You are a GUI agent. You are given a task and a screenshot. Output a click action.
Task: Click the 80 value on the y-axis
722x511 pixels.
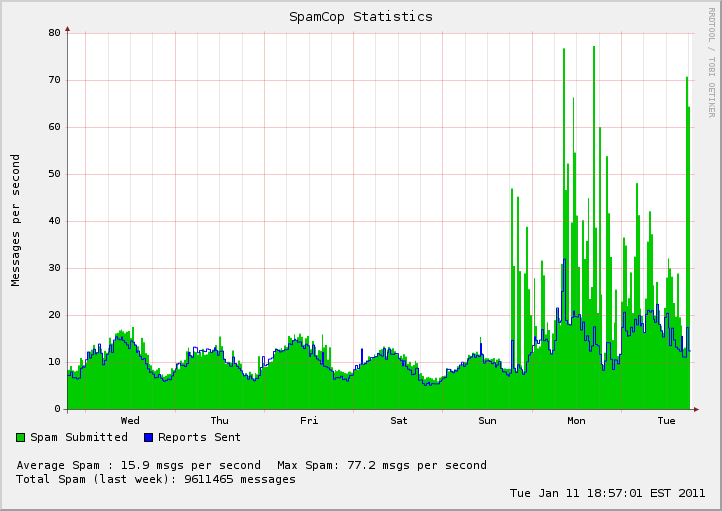54,33
